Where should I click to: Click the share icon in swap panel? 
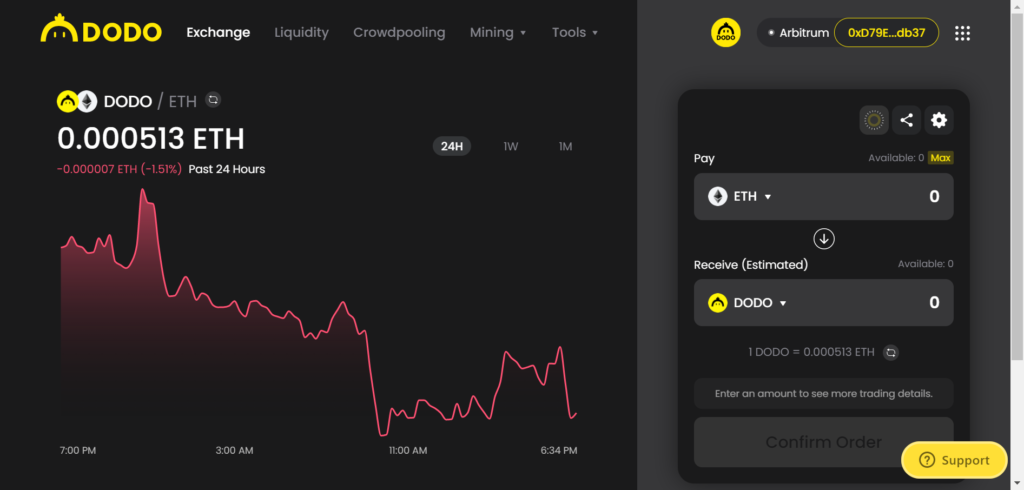(x=906, y=120)
